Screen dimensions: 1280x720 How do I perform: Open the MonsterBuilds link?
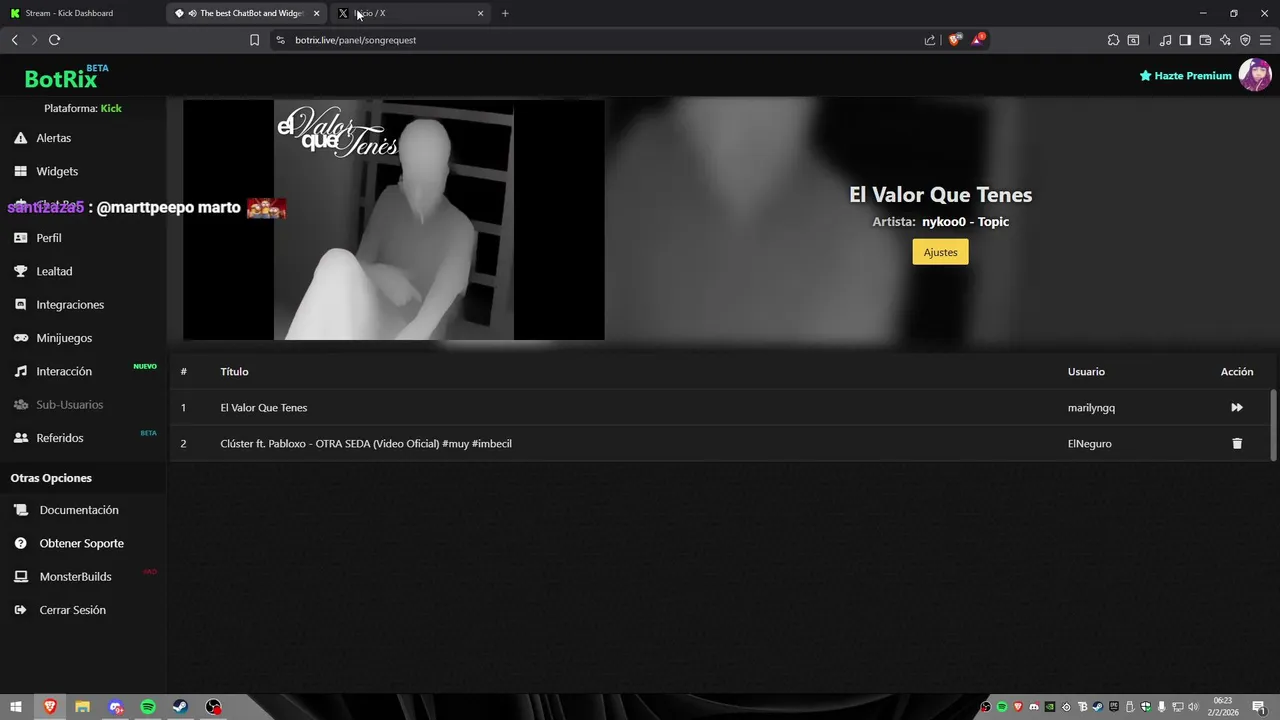(63, 577)
